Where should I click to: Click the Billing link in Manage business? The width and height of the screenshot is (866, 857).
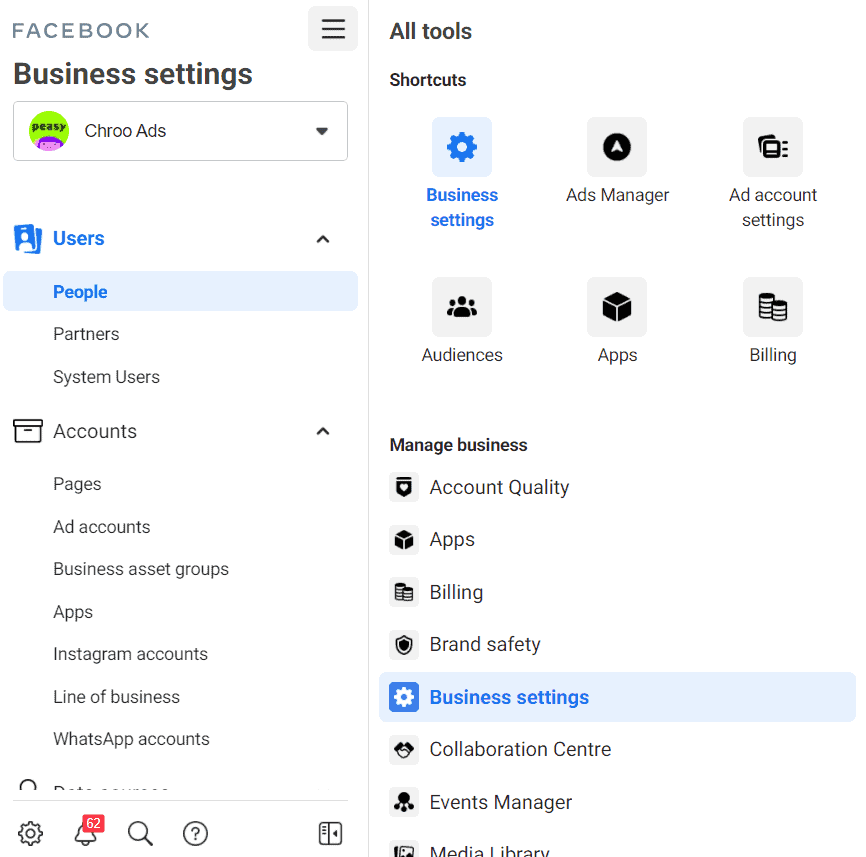coord(456,592)
